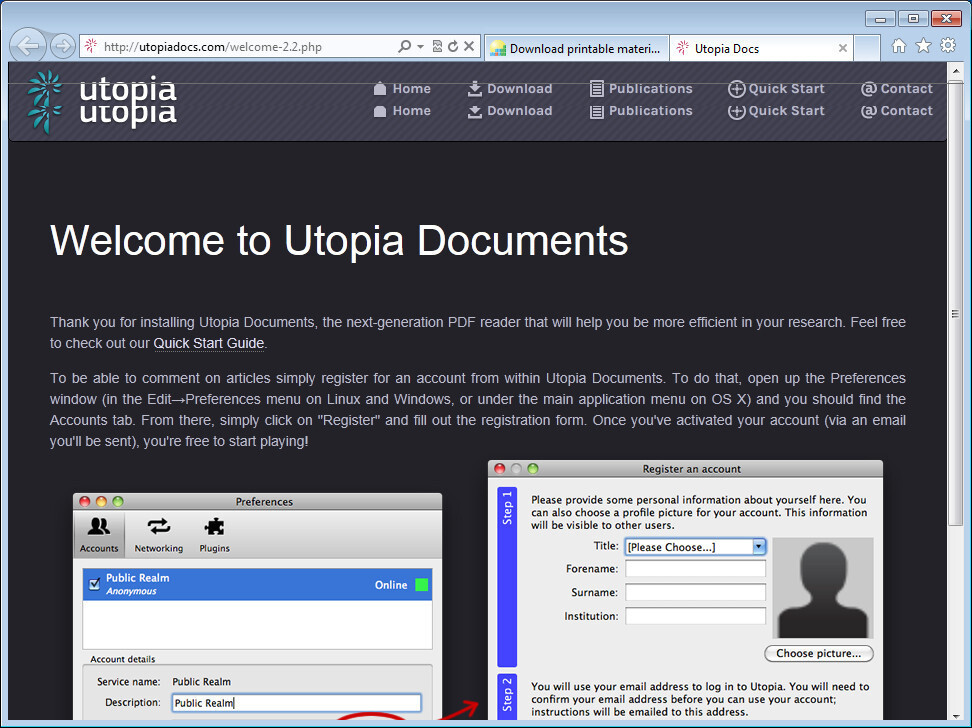972x728 pixels.
Task: Open Favorites with the star icon
Action: tap(924, 46)
